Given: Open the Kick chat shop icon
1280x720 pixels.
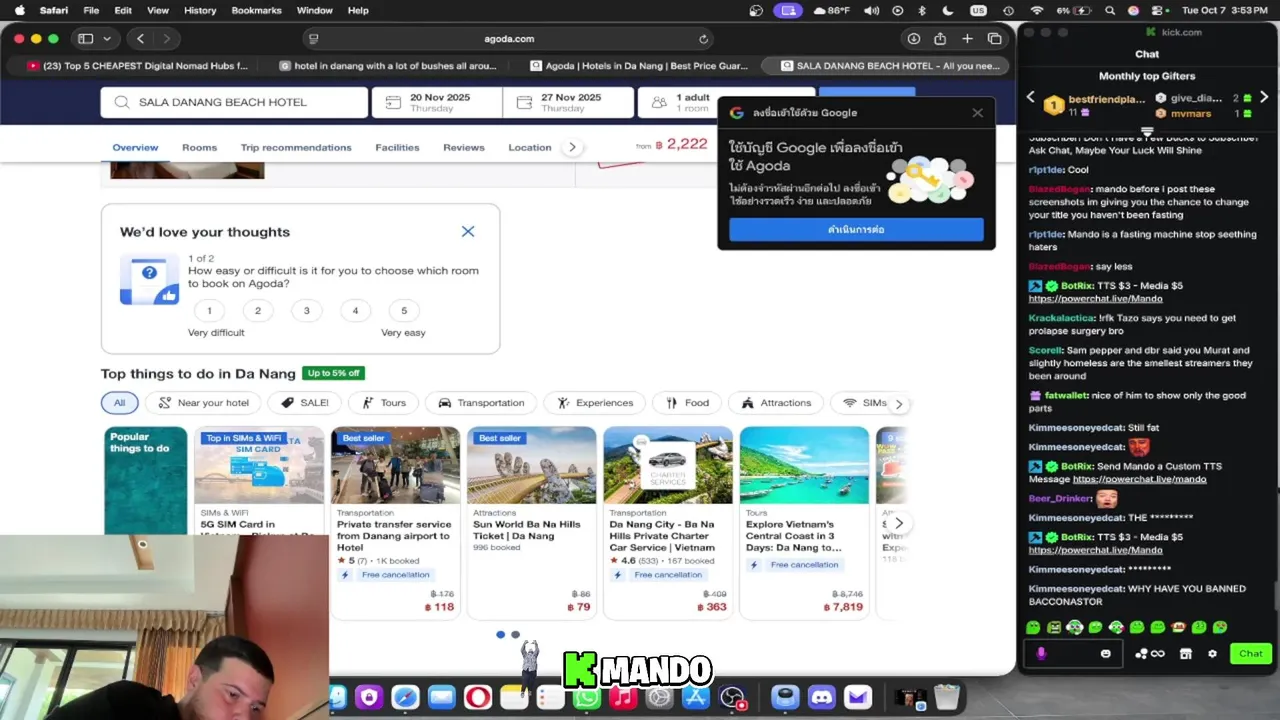Looking at the screenshot, I should (1186, 654).
